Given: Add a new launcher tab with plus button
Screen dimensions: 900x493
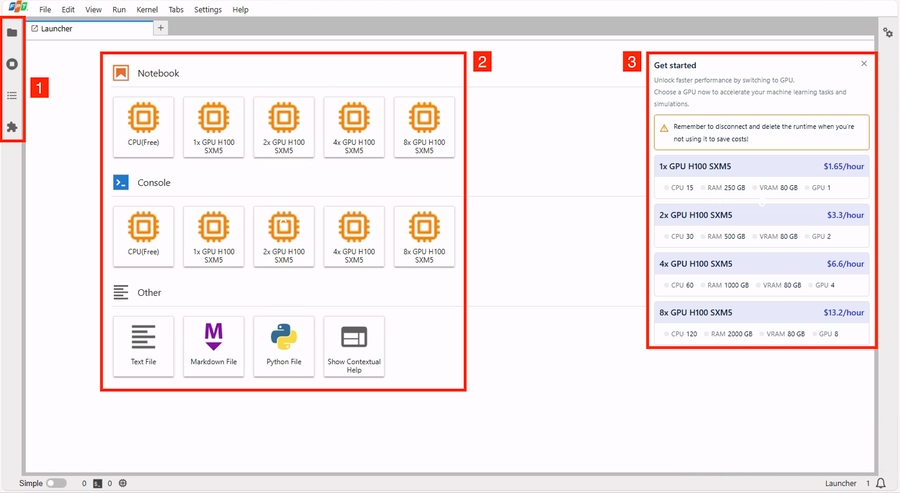Looking at the screenshot, I should (x=161, y=28).
